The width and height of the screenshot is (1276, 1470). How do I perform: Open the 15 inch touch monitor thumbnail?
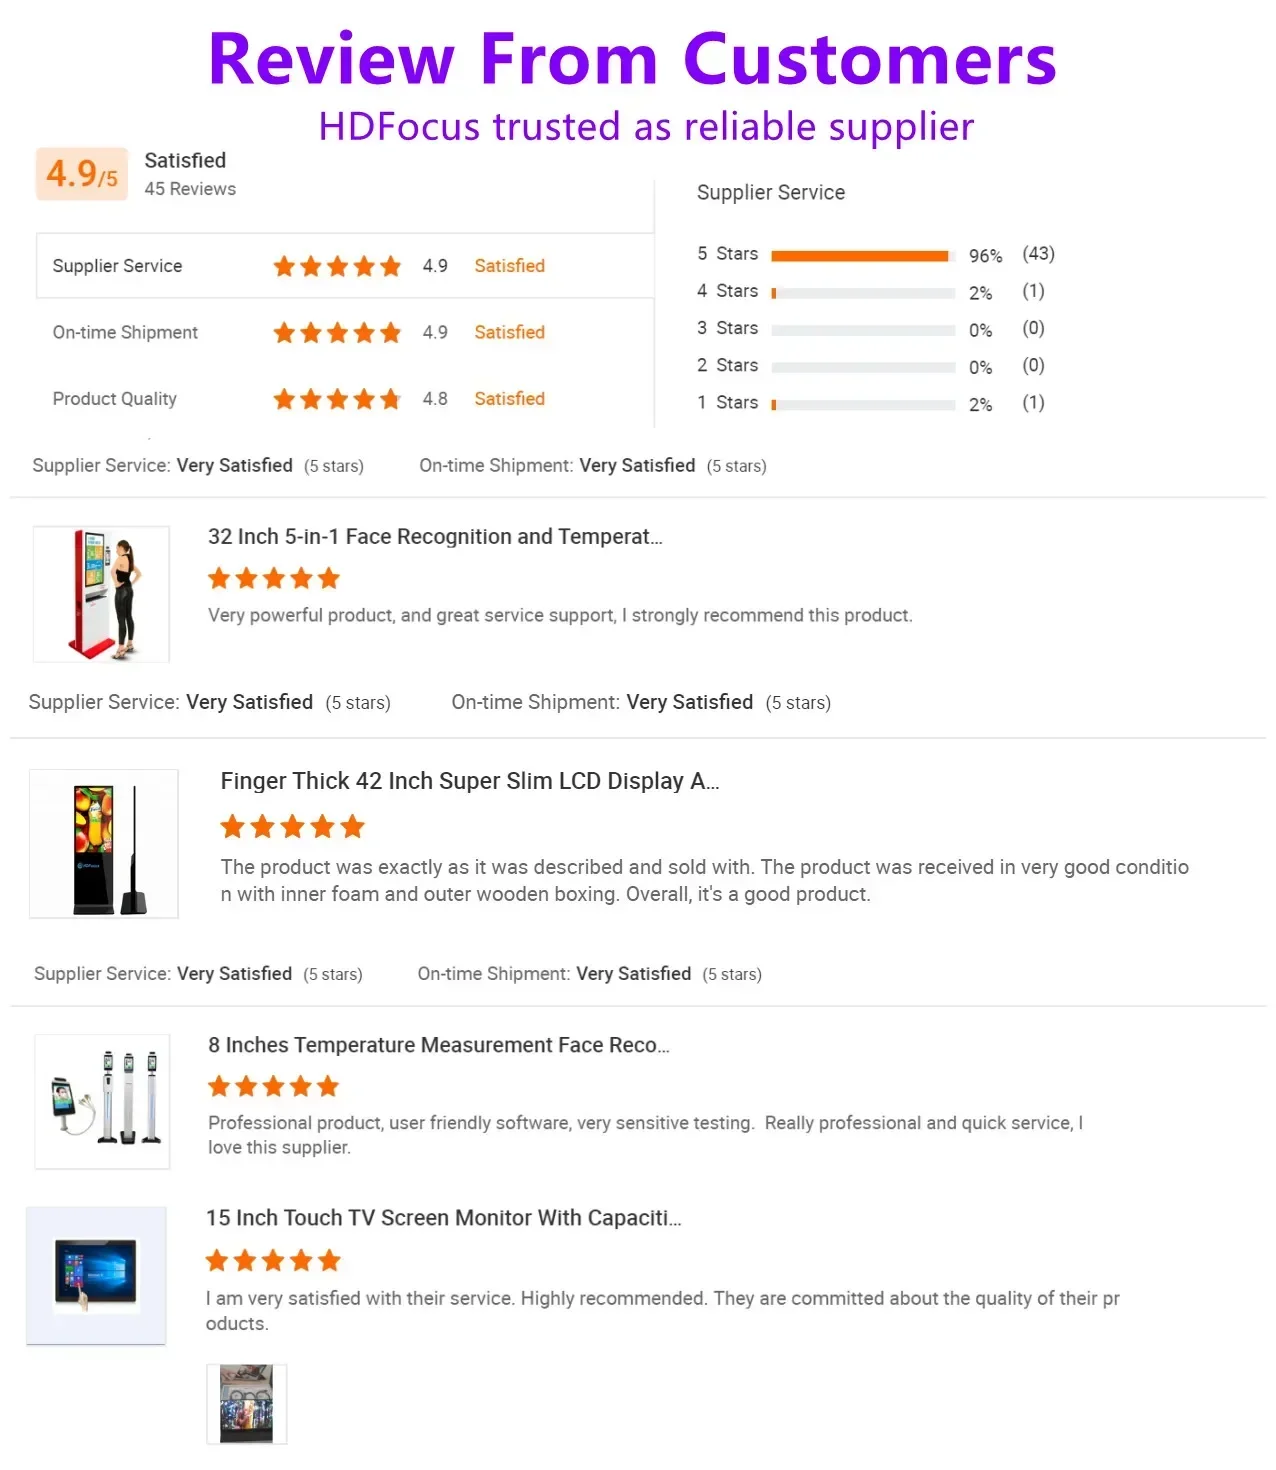[96, 1275]
